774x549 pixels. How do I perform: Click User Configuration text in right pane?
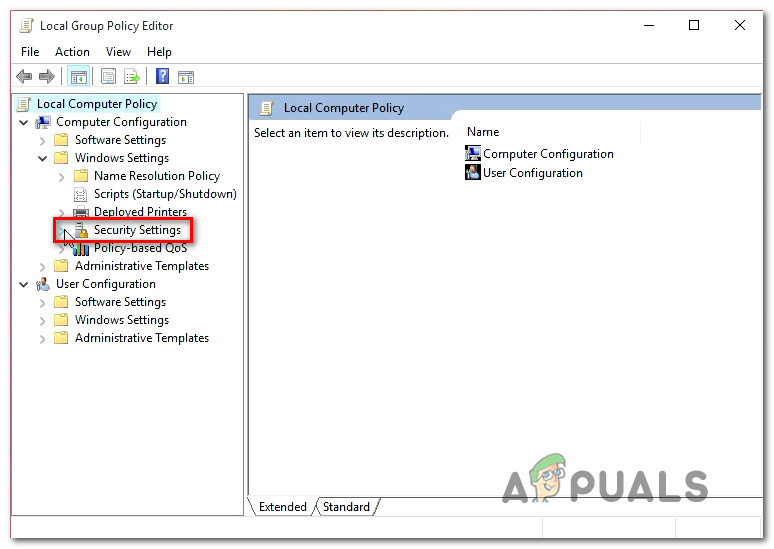coord(533,173)
